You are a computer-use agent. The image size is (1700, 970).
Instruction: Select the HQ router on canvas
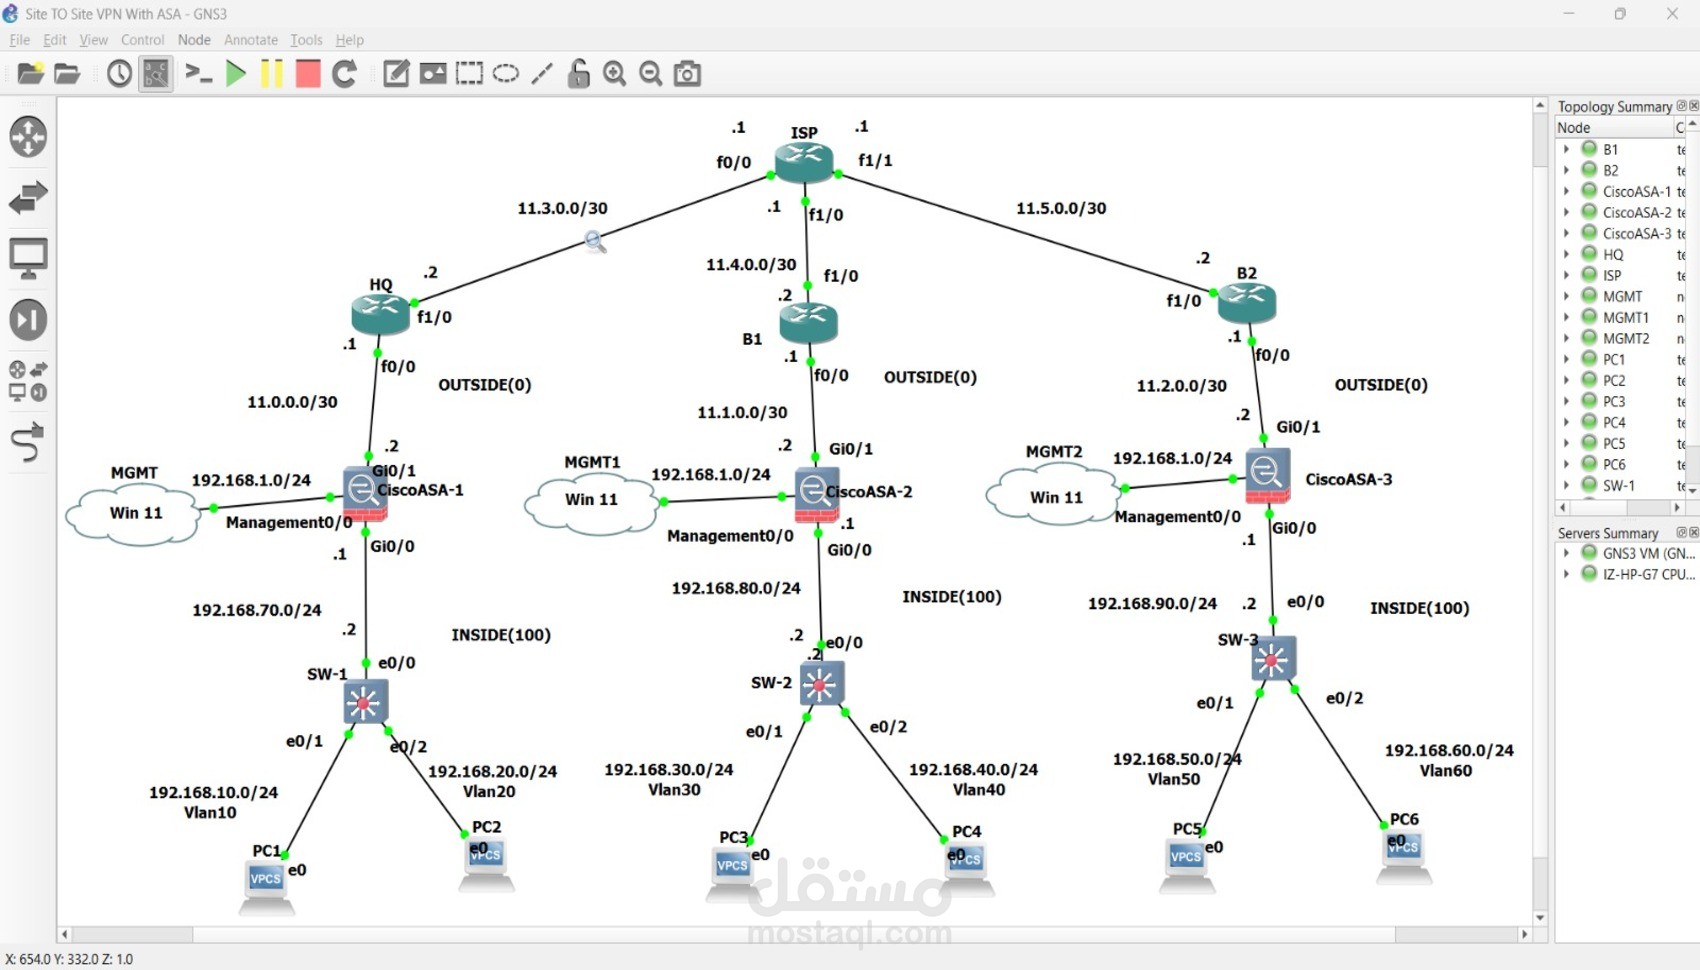(380, 314)
